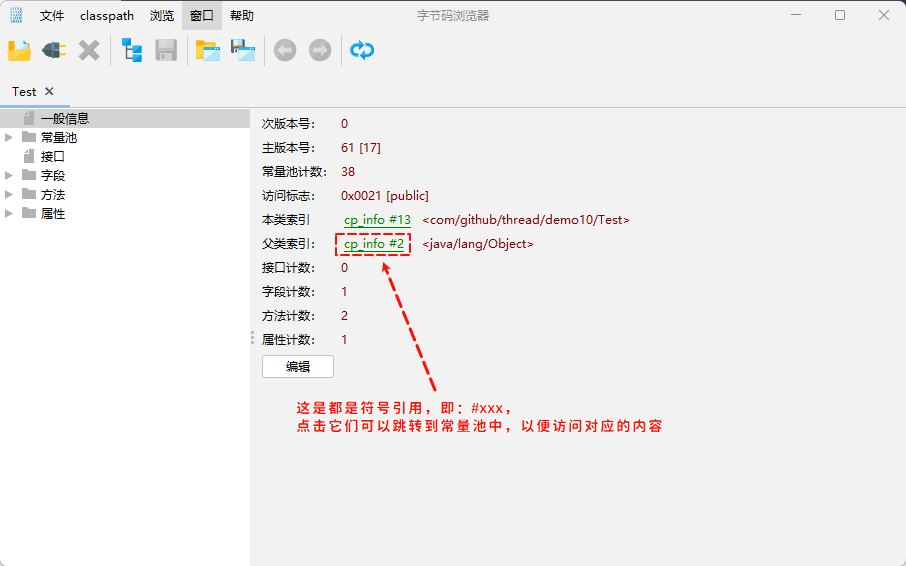Expand the 字段 tree node
Viewport: 906px width, 566px height.
point(10,175)
